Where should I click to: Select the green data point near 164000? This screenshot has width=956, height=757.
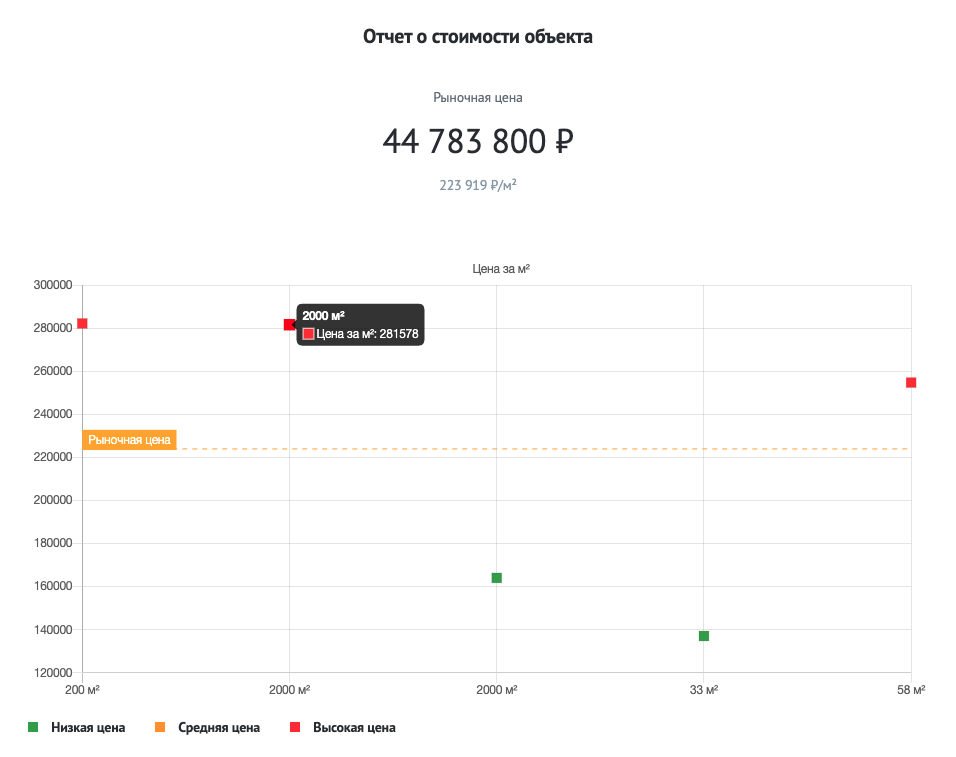496,578
